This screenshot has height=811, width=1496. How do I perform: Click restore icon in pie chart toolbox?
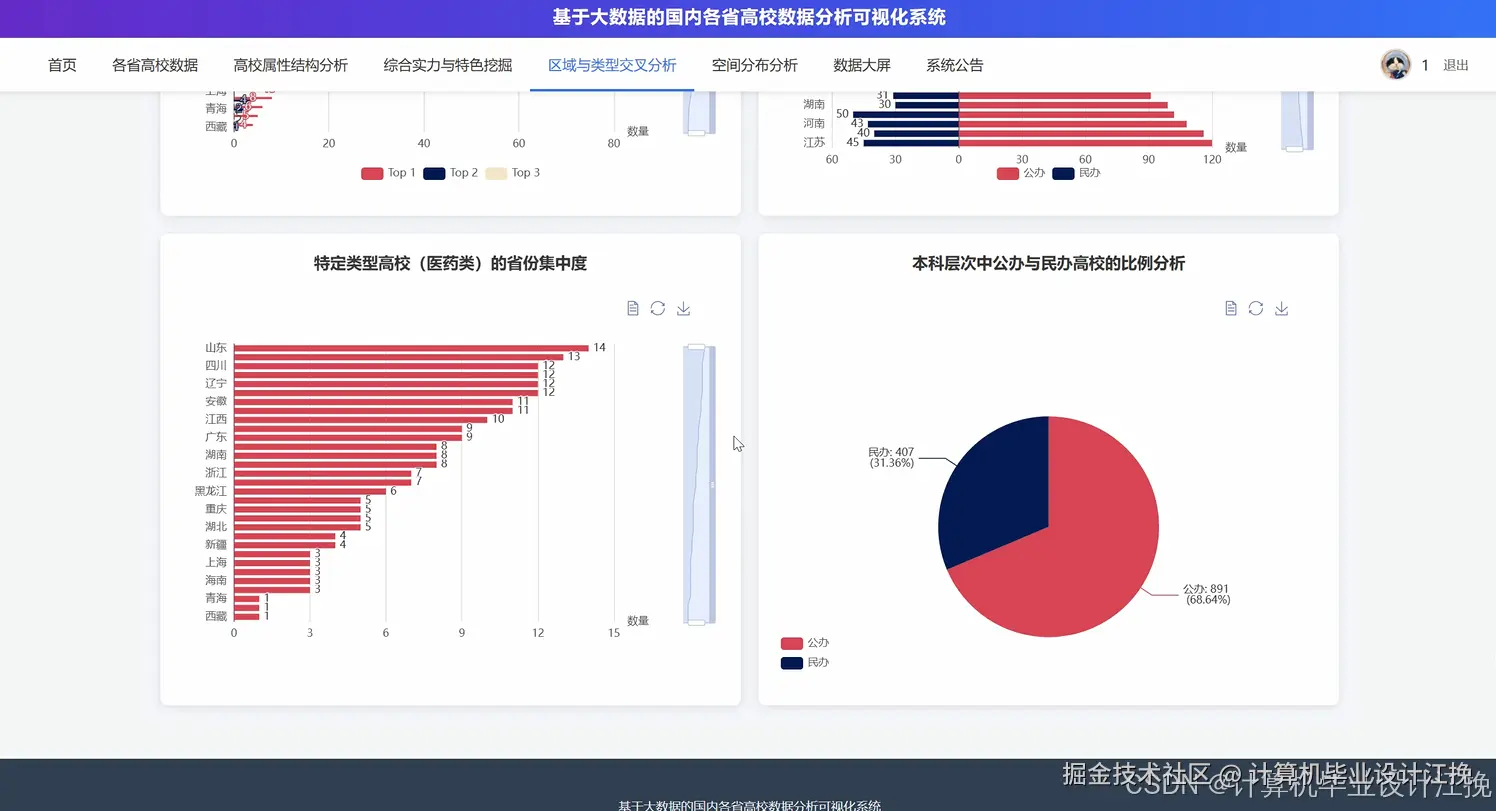point(1256,308)
